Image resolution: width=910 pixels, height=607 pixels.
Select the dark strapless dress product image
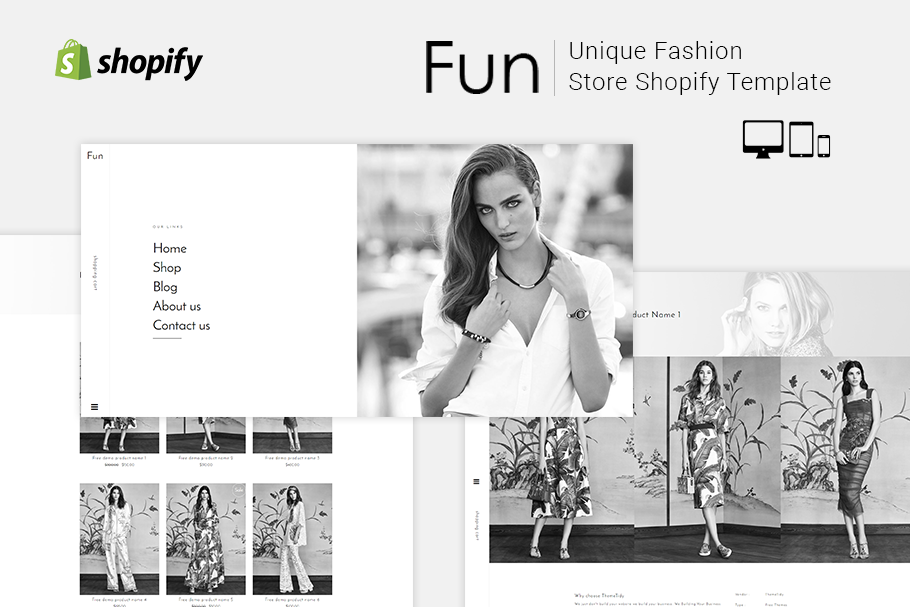[845, 459]
